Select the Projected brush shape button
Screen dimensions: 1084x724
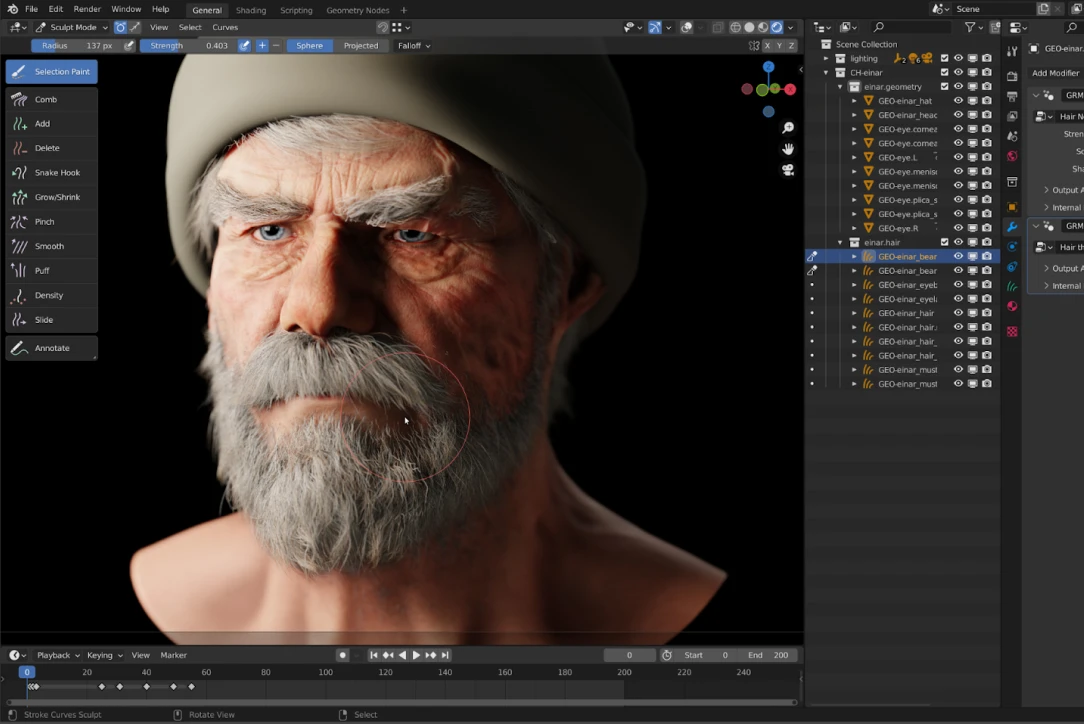361,46
